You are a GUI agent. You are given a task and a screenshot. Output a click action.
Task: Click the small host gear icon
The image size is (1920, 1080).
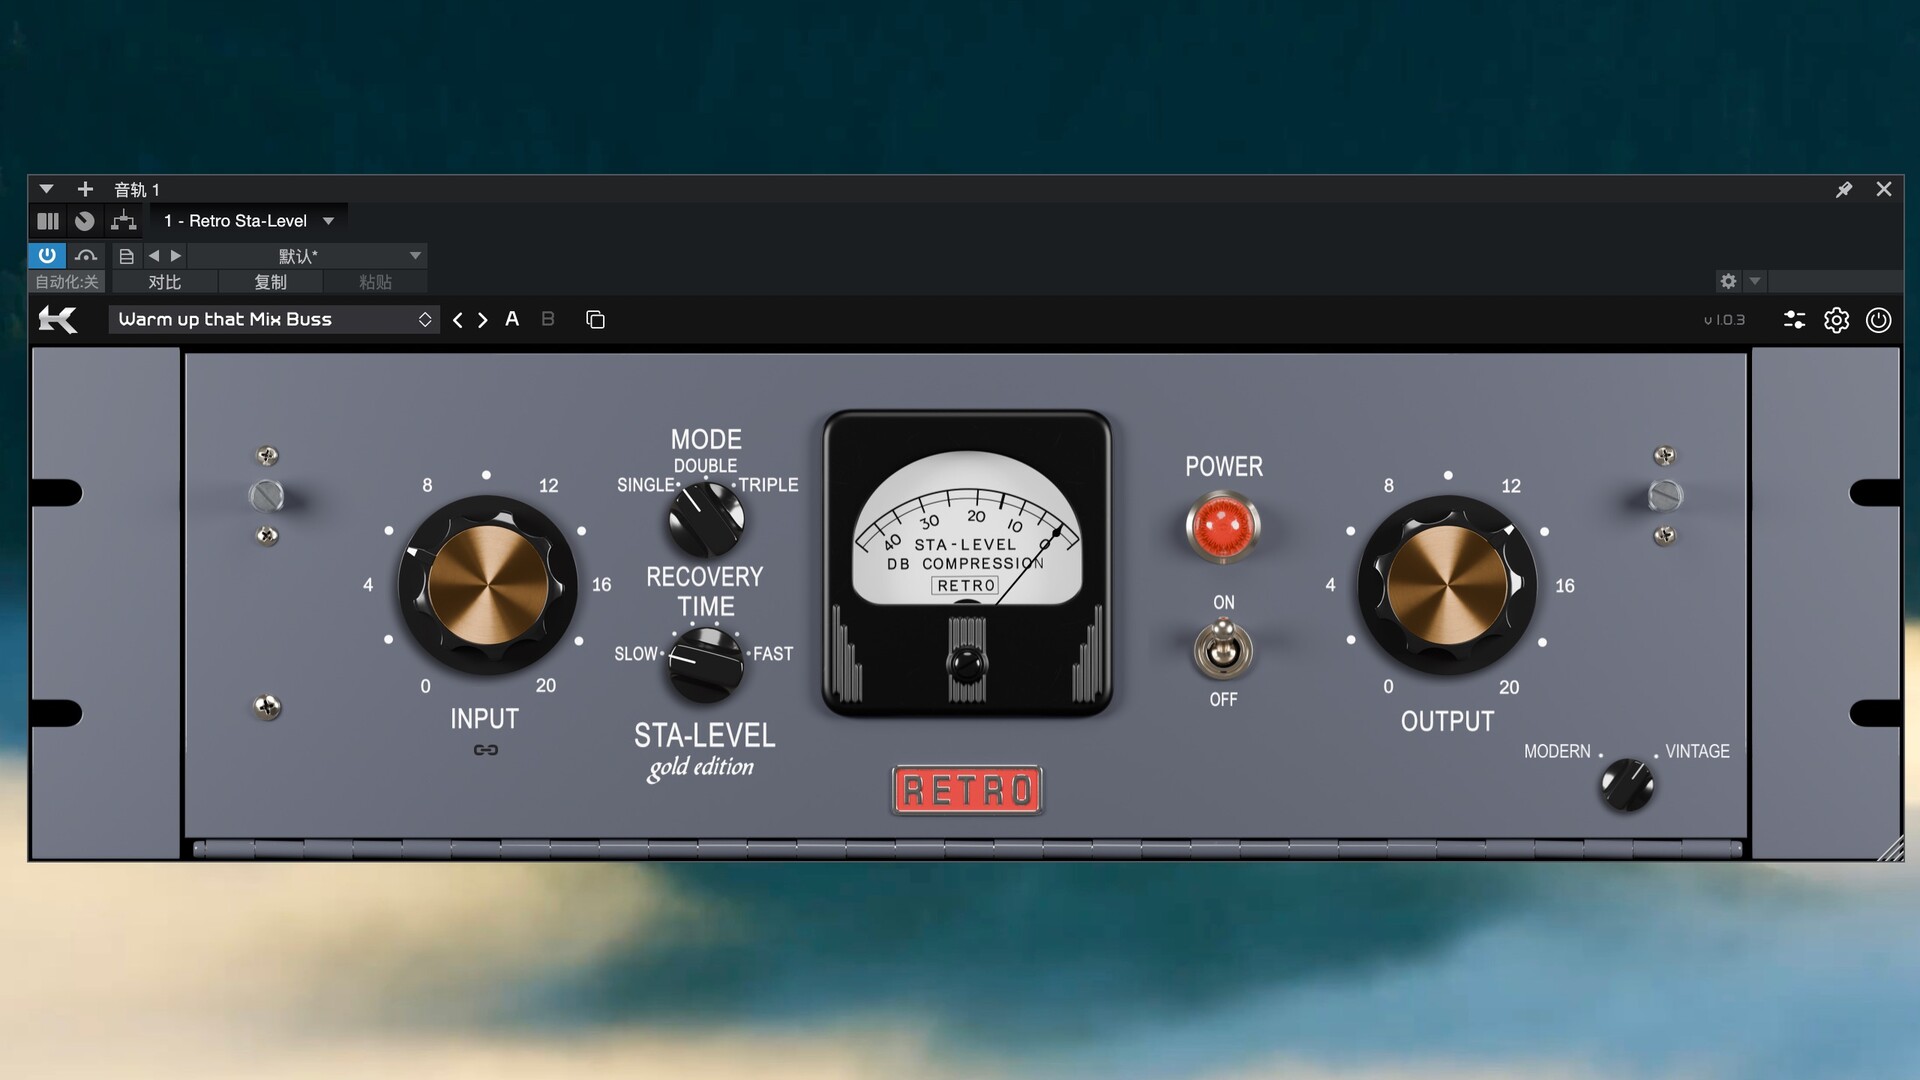[x=1728, y=281]
